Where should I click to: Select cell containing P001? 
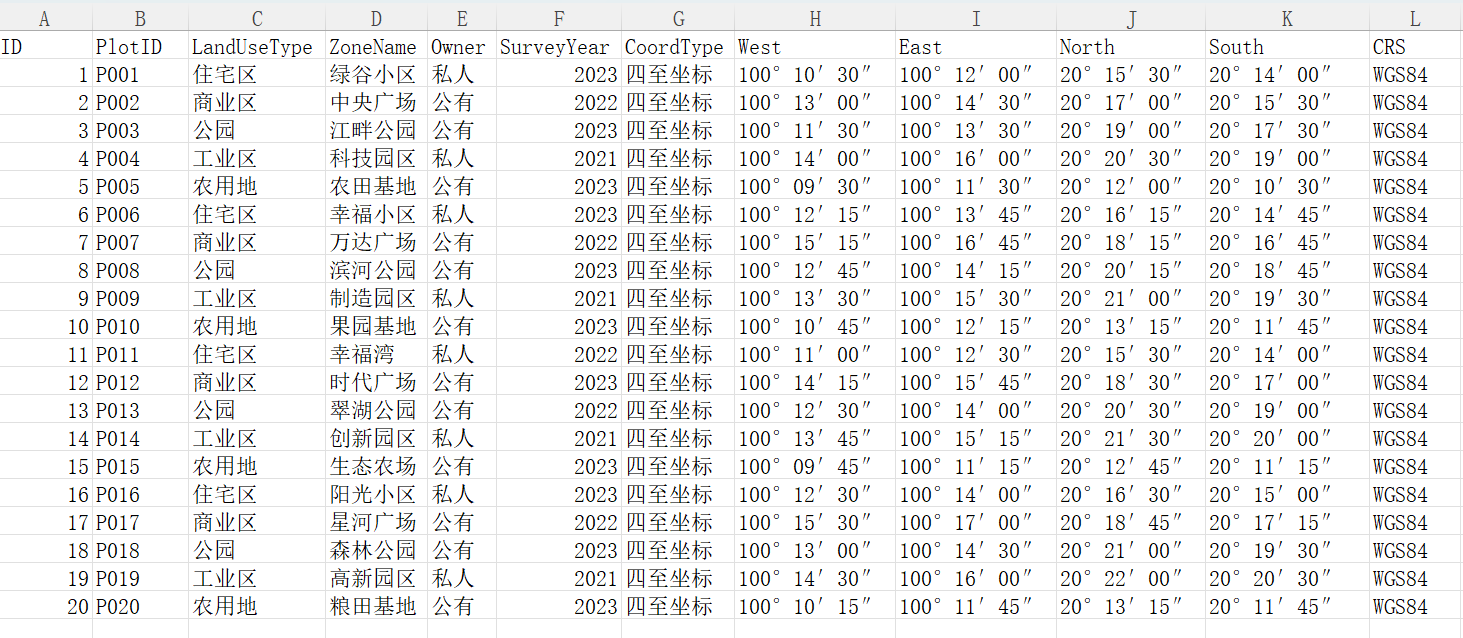tap(140, 74)
